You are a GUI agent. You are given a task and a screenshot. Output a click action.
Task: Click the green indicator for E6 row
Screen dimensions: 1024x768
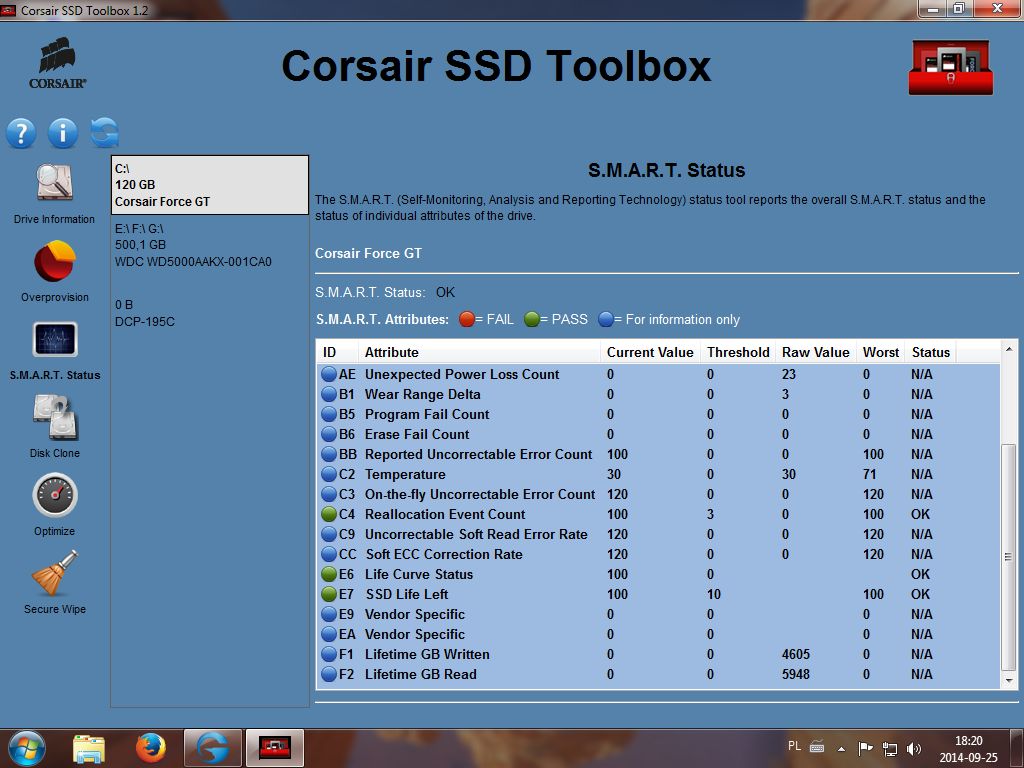(328, 574)
